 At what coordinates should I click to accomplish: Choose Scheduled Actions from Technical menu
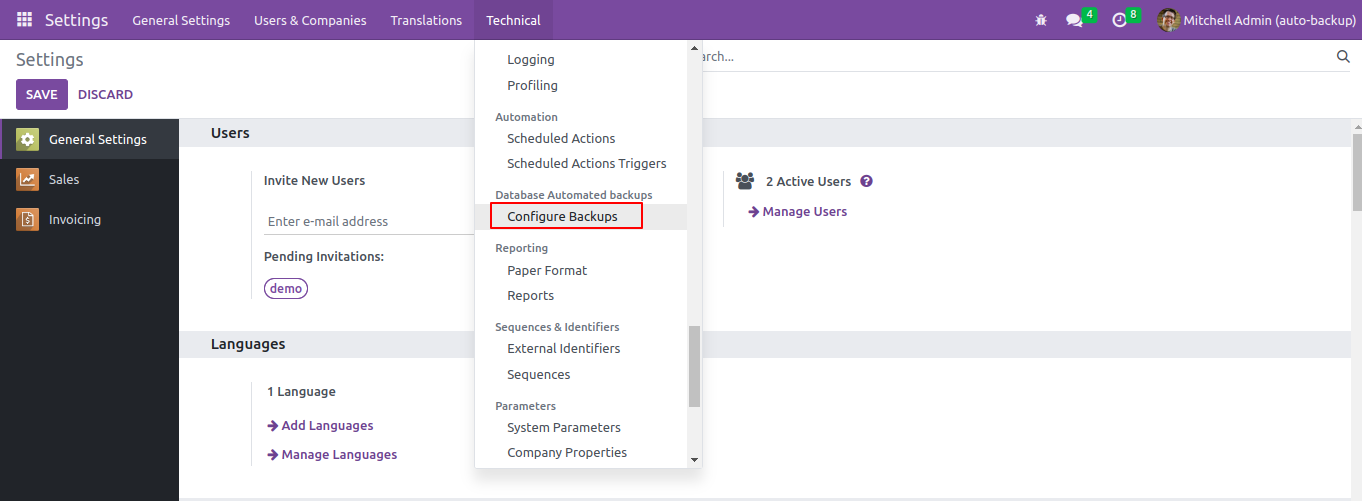[x=561, y=138]
